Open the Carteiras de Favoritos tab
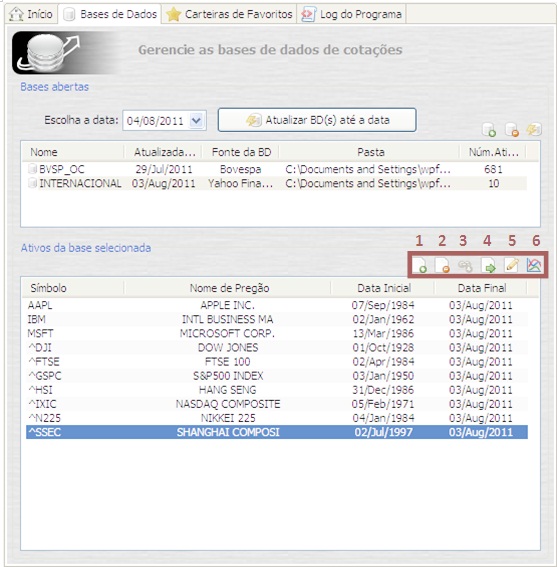Viewport: 557px width, 567px height. pos(229,14)
